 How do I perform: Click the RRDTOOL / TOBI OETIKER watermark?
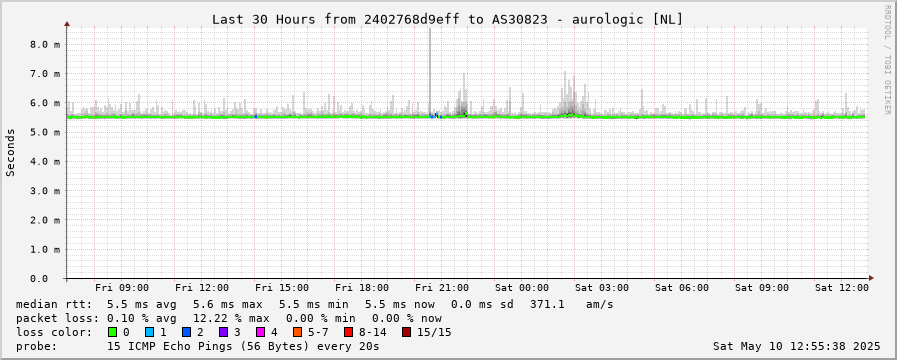(x=887, y=61)
